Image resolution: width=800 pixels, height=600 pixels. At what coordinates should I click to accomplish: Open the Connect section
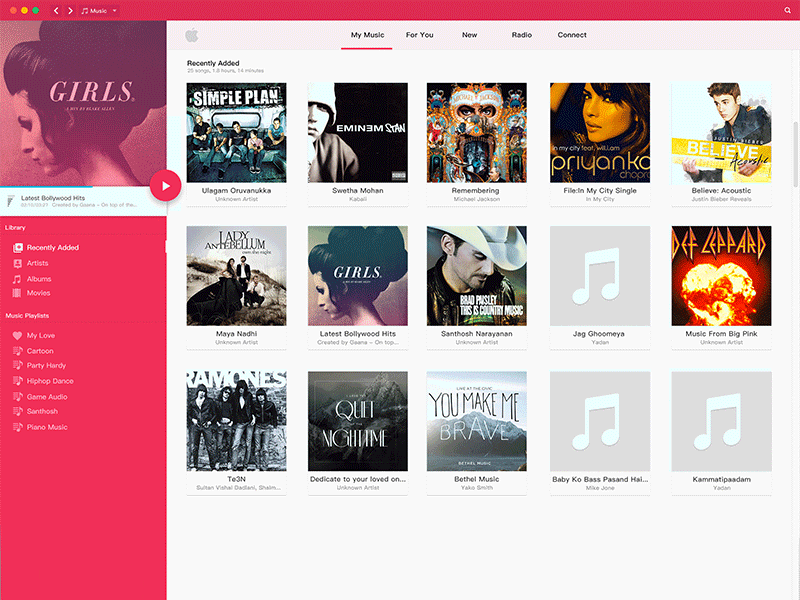pyautogui.click(x=571, y=34)
